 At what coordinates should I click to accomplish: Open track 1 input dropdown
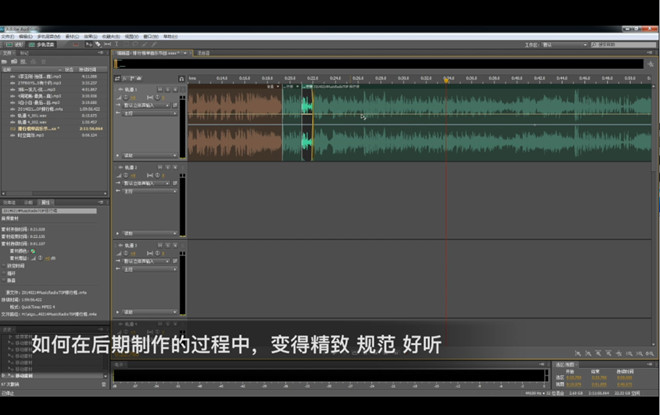pos(145,105)
